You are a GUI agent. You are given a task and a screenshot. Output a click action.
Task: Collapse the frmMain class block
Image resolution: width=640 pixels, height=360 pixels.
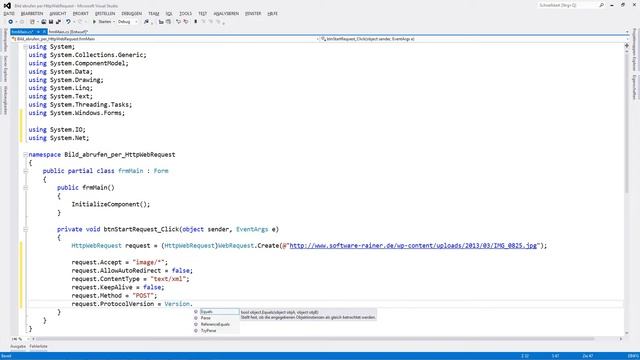coord(25,171)
